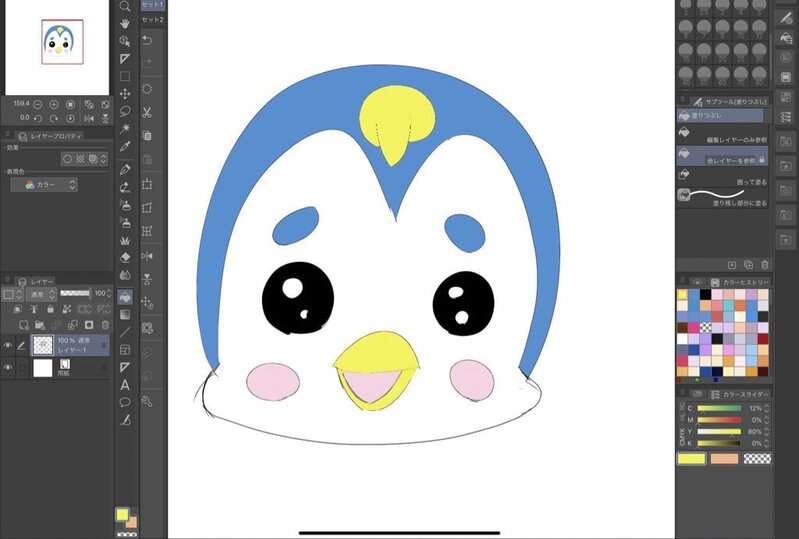Toggle Set as Reference Layer lighthouse icon

(x=34, y=309)
